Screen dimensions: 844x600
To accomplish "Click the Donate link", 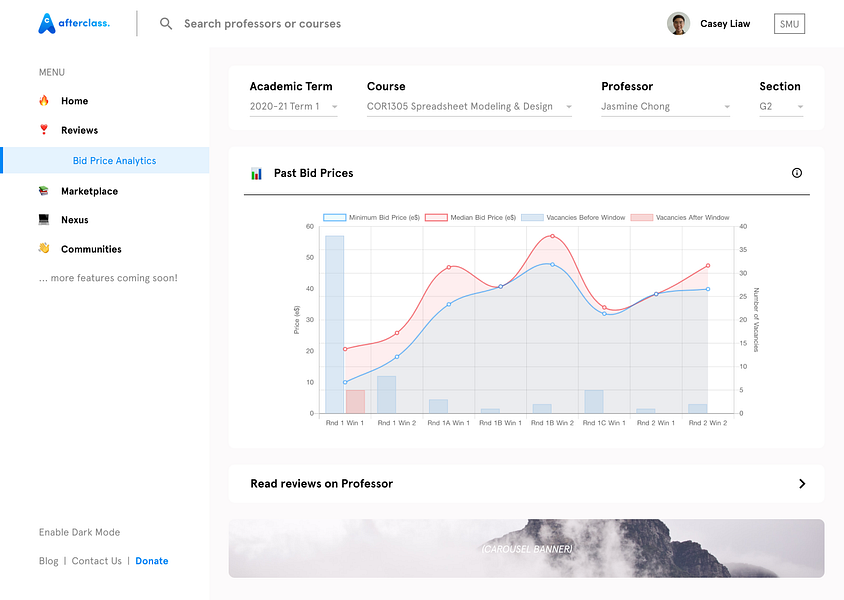I will coord(152,561).
